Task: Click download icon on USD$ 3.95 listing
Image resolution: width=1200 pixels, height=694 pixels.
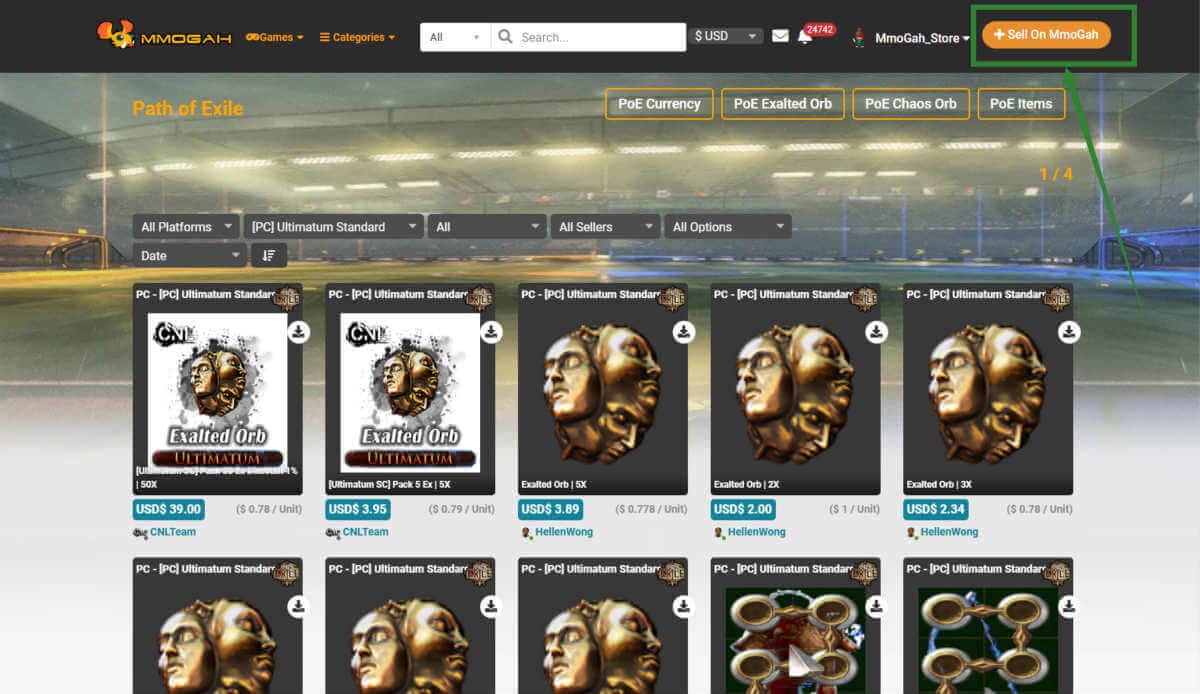Action: point(491,332)
